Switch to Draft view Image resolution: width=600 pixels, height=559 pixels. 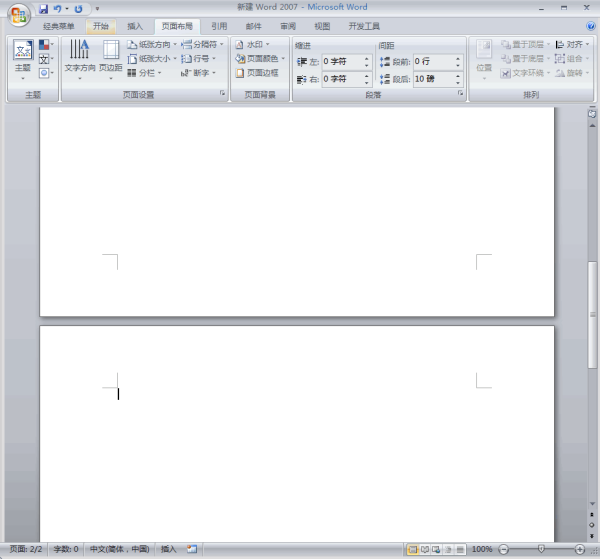(460, 550)
